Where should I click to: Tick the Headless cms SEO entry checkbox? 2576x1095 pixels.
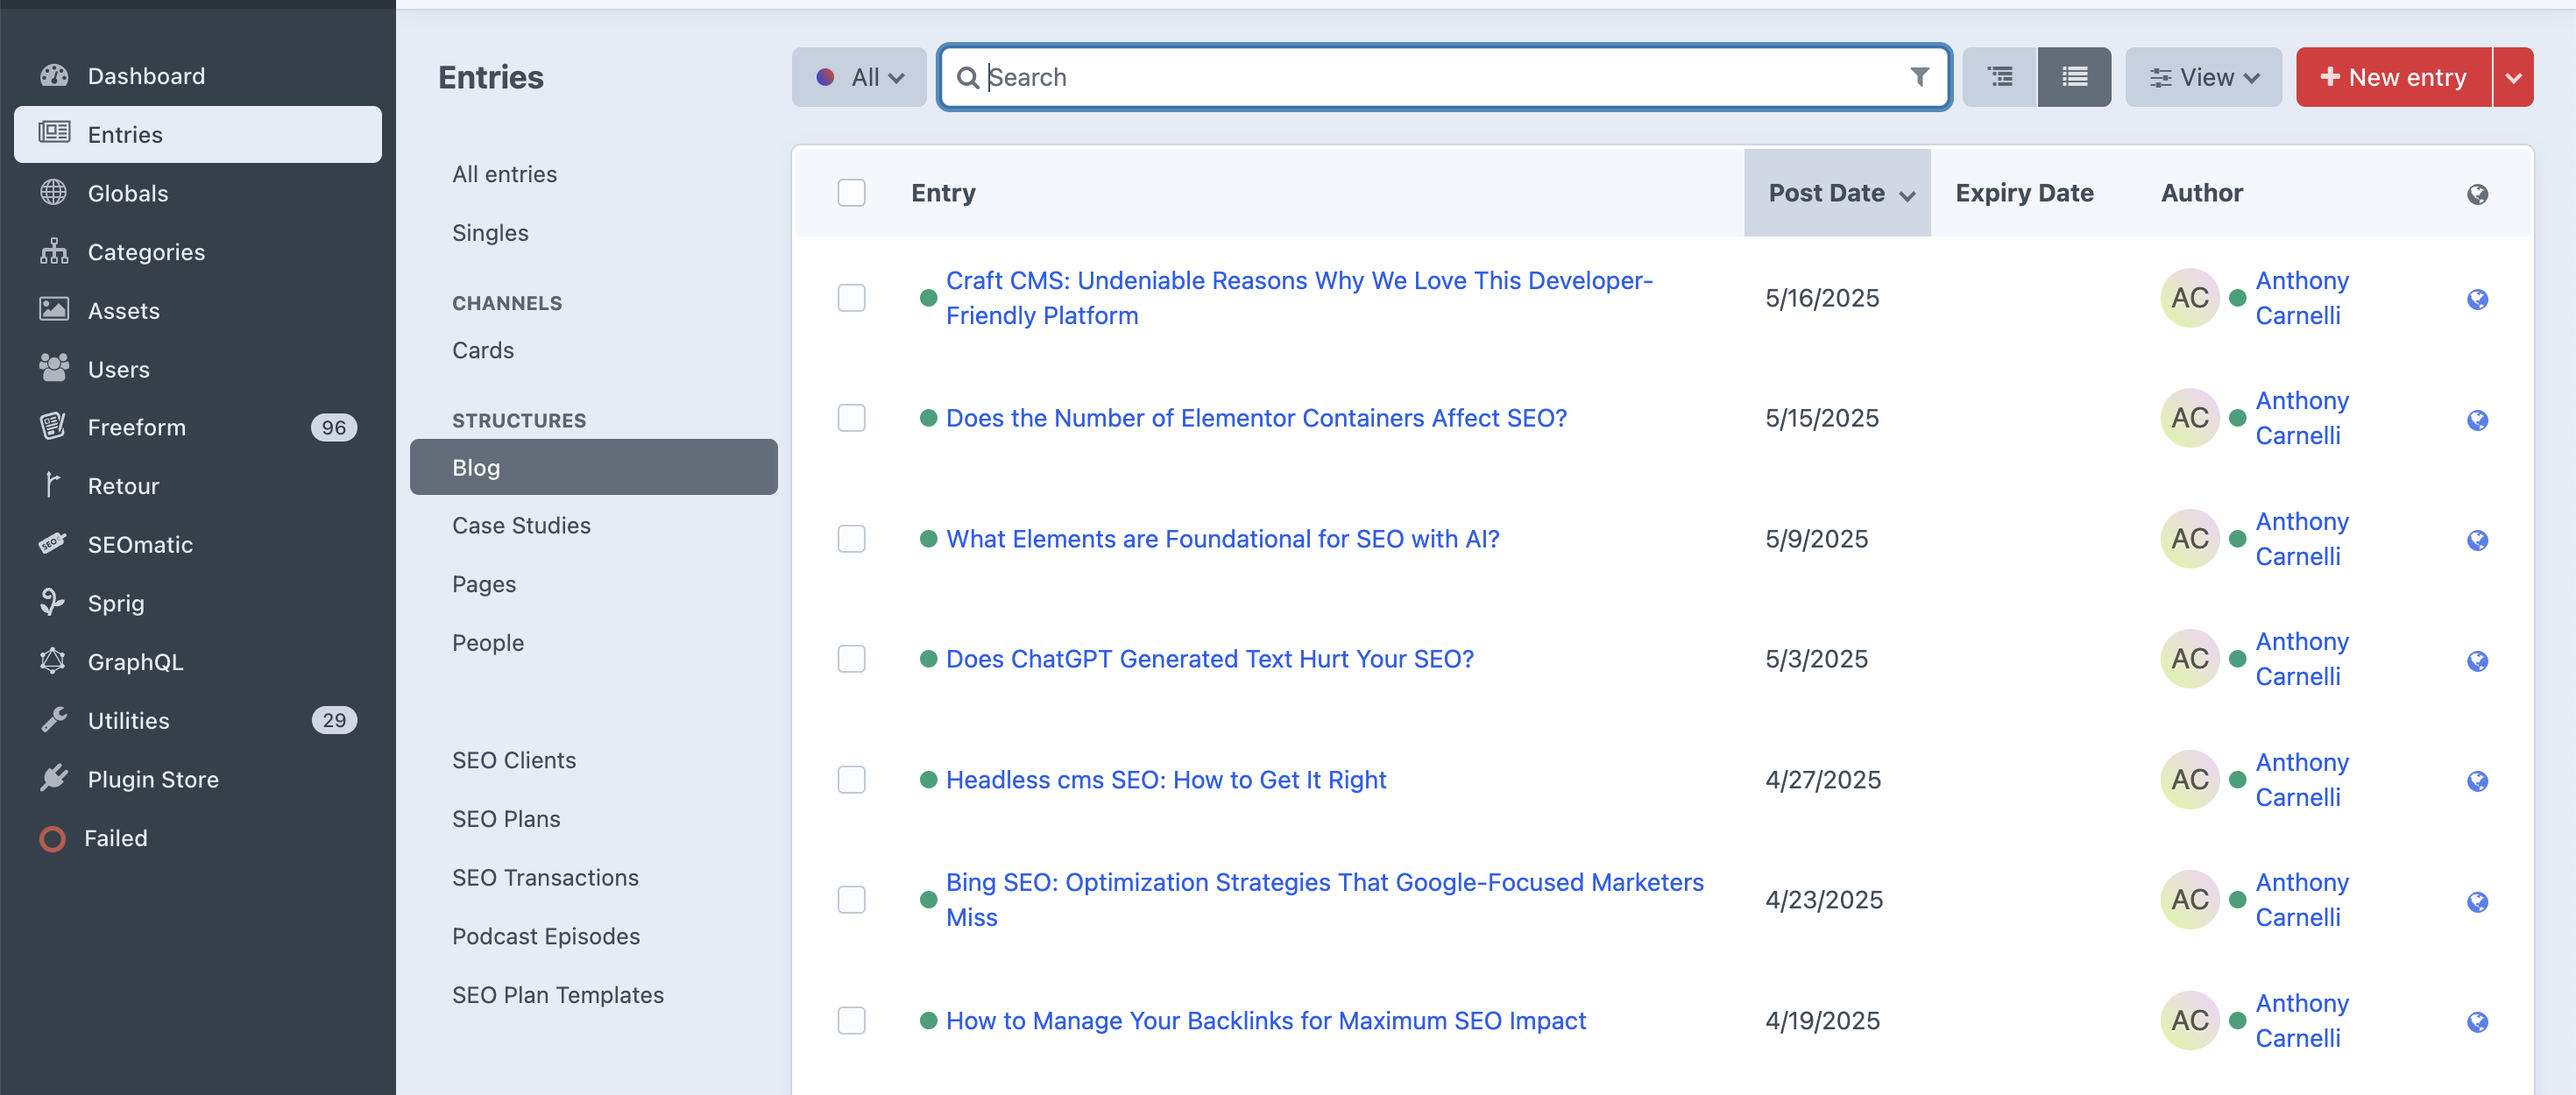(851, 779)
